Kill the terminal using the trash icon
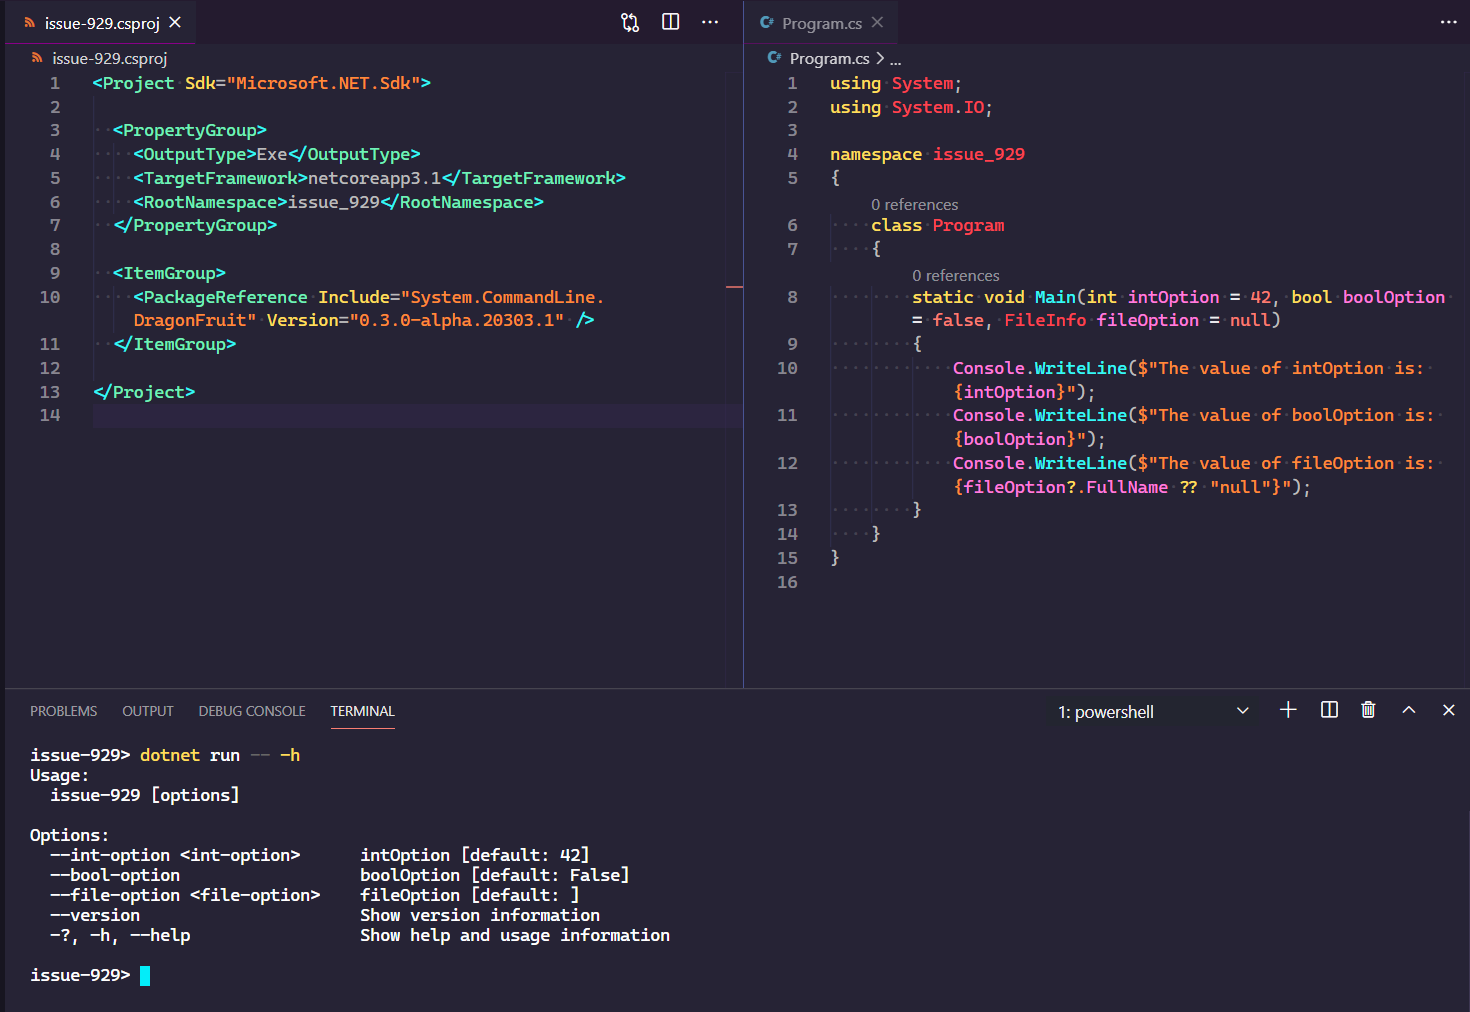The height and width of the screenshot is (1012, 1470). [x=1368, y=710]
